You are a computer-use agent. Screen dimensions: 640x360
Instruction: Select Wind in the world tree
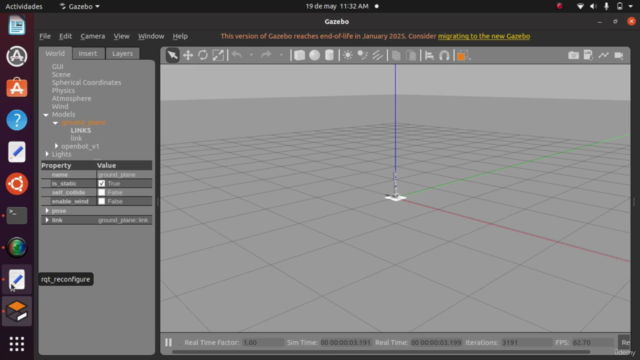(60, 107)
